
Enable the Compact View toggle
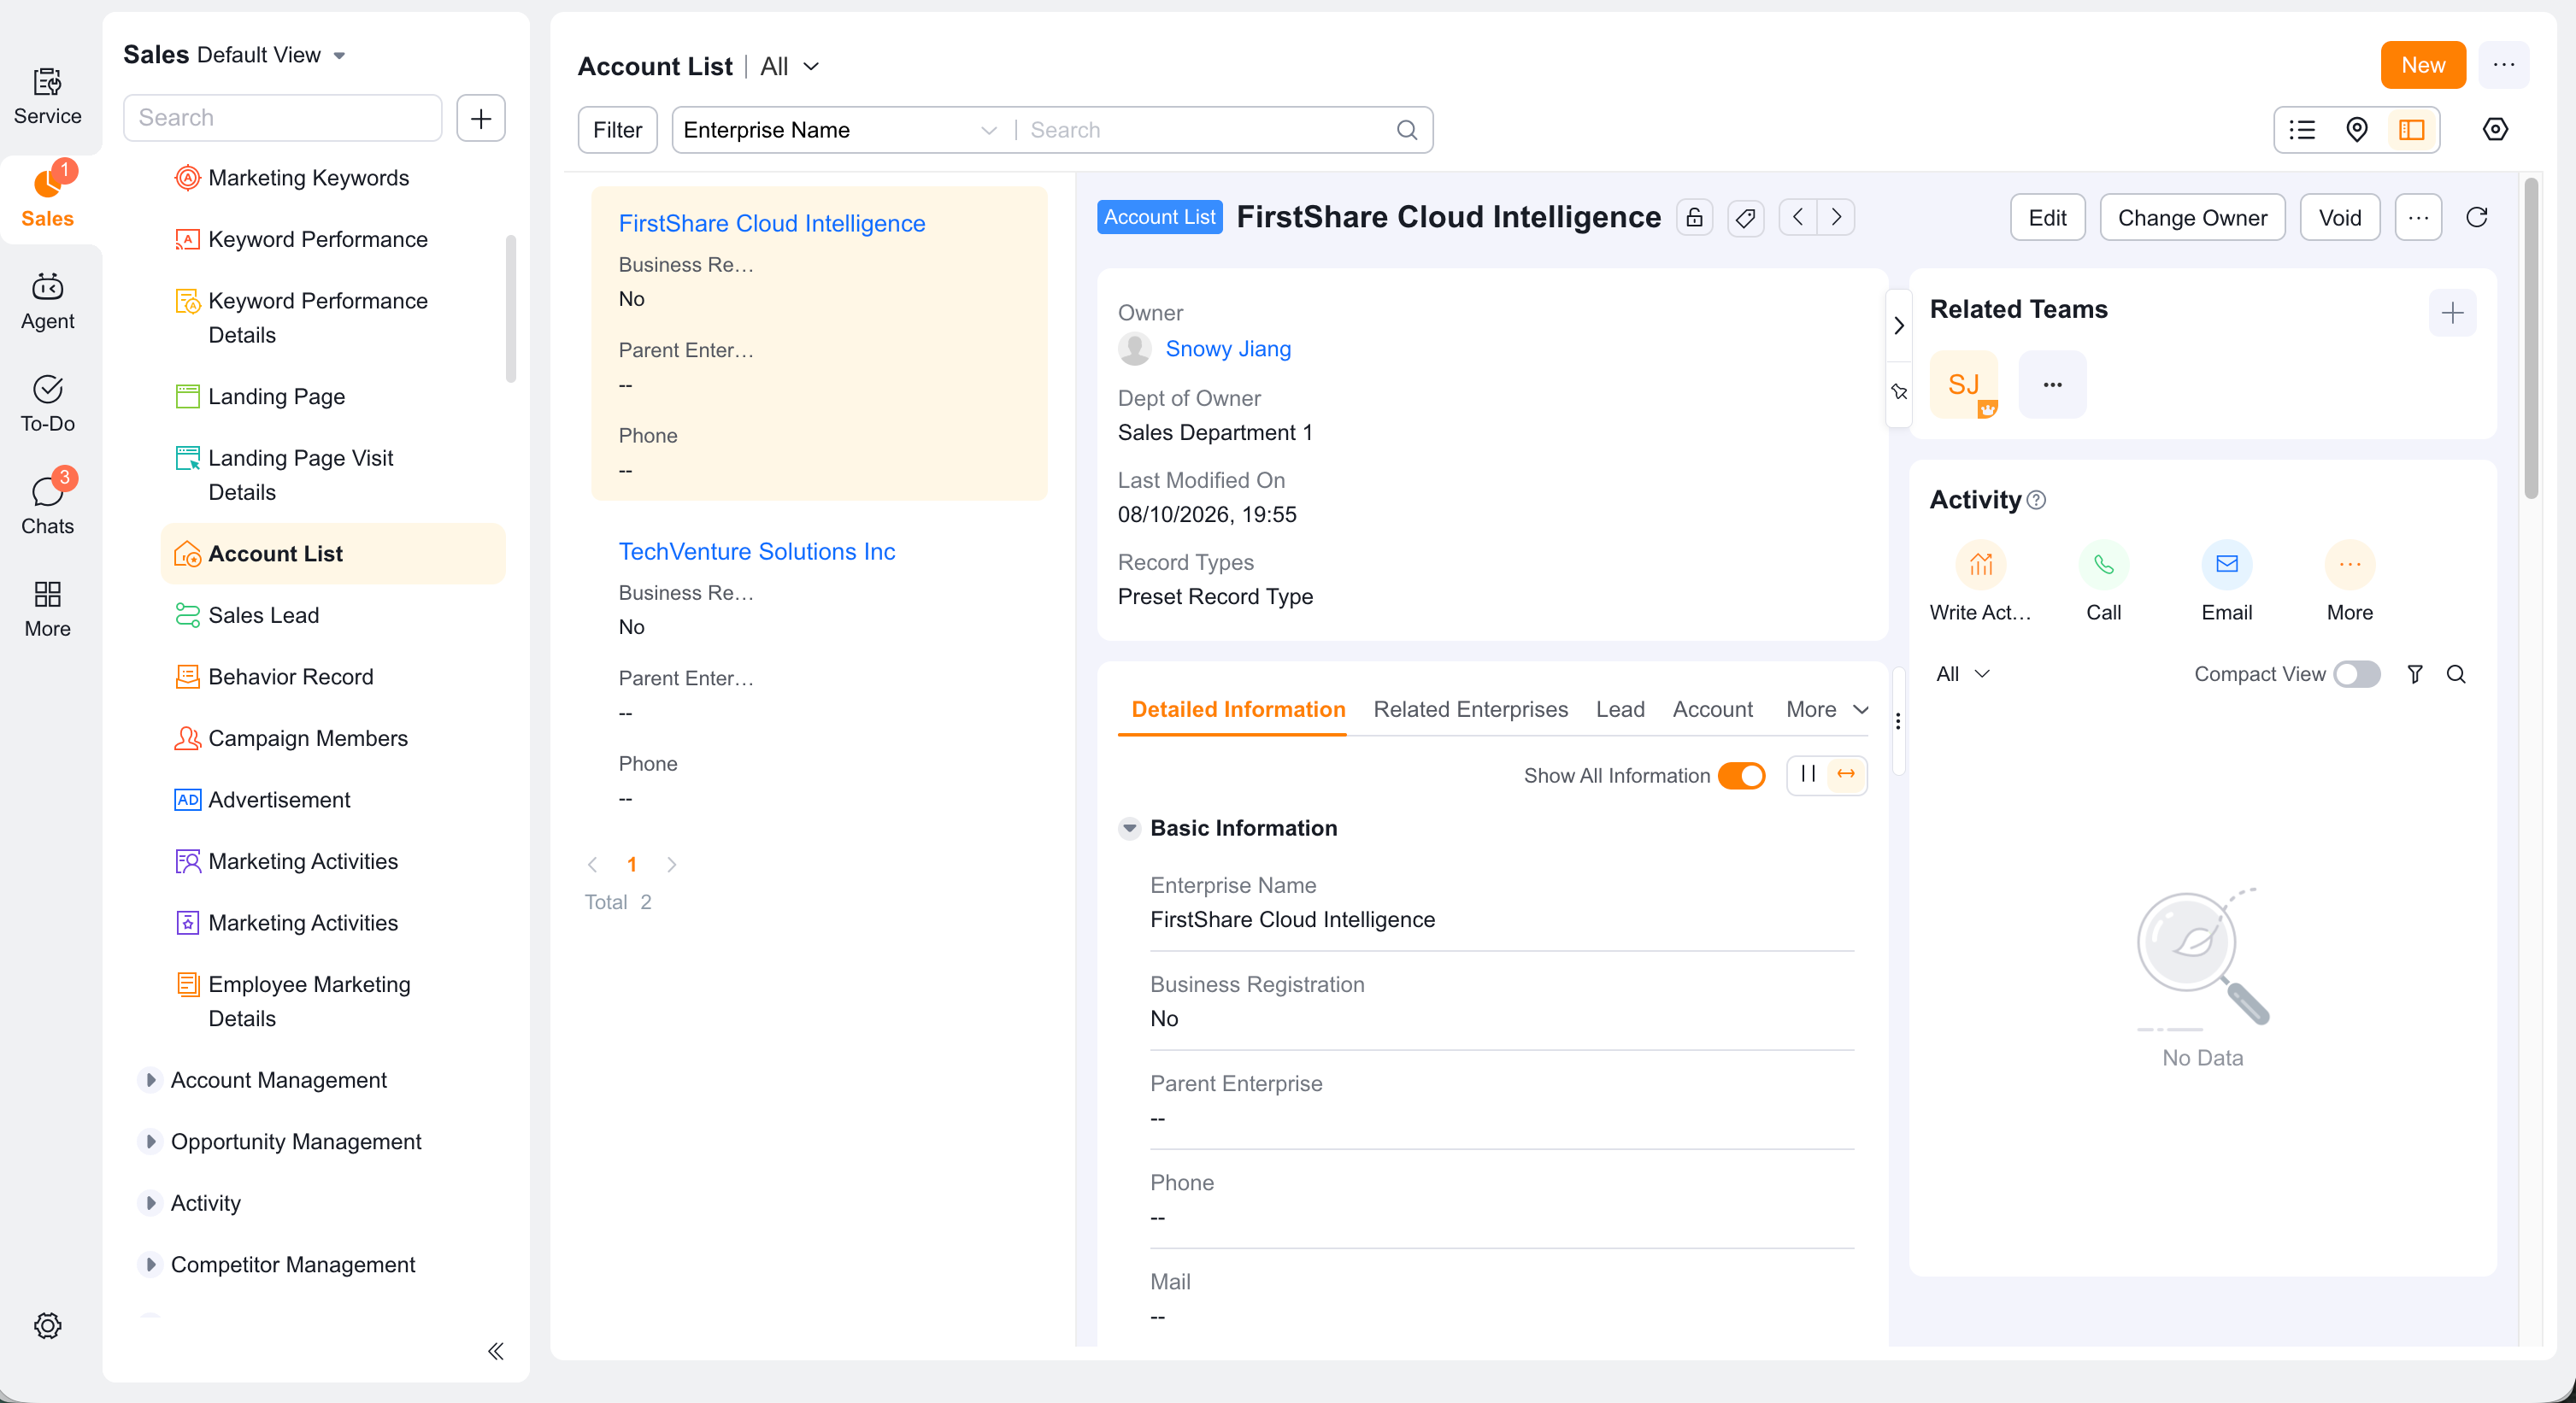click(2356, 674)
